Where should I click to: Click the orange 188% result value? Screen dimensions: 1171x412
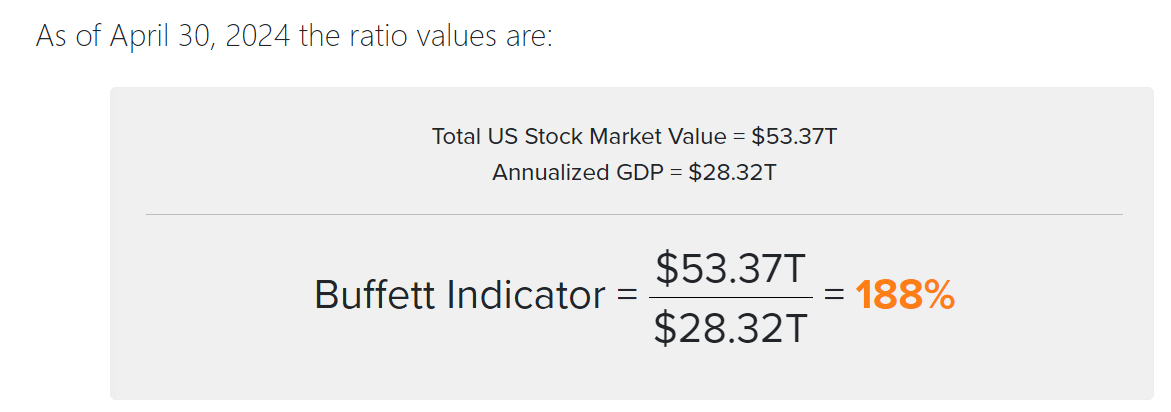[x=905, y=296]
